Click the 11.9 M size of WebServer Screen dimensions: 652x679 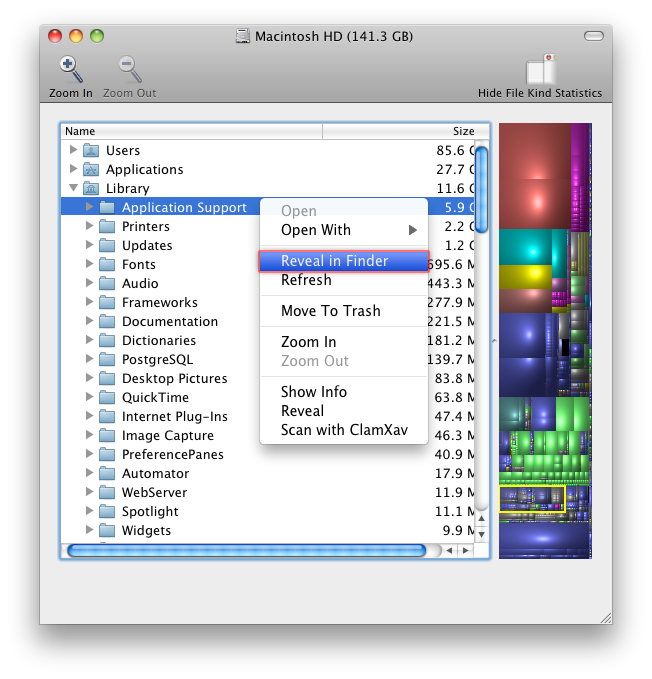455,493
